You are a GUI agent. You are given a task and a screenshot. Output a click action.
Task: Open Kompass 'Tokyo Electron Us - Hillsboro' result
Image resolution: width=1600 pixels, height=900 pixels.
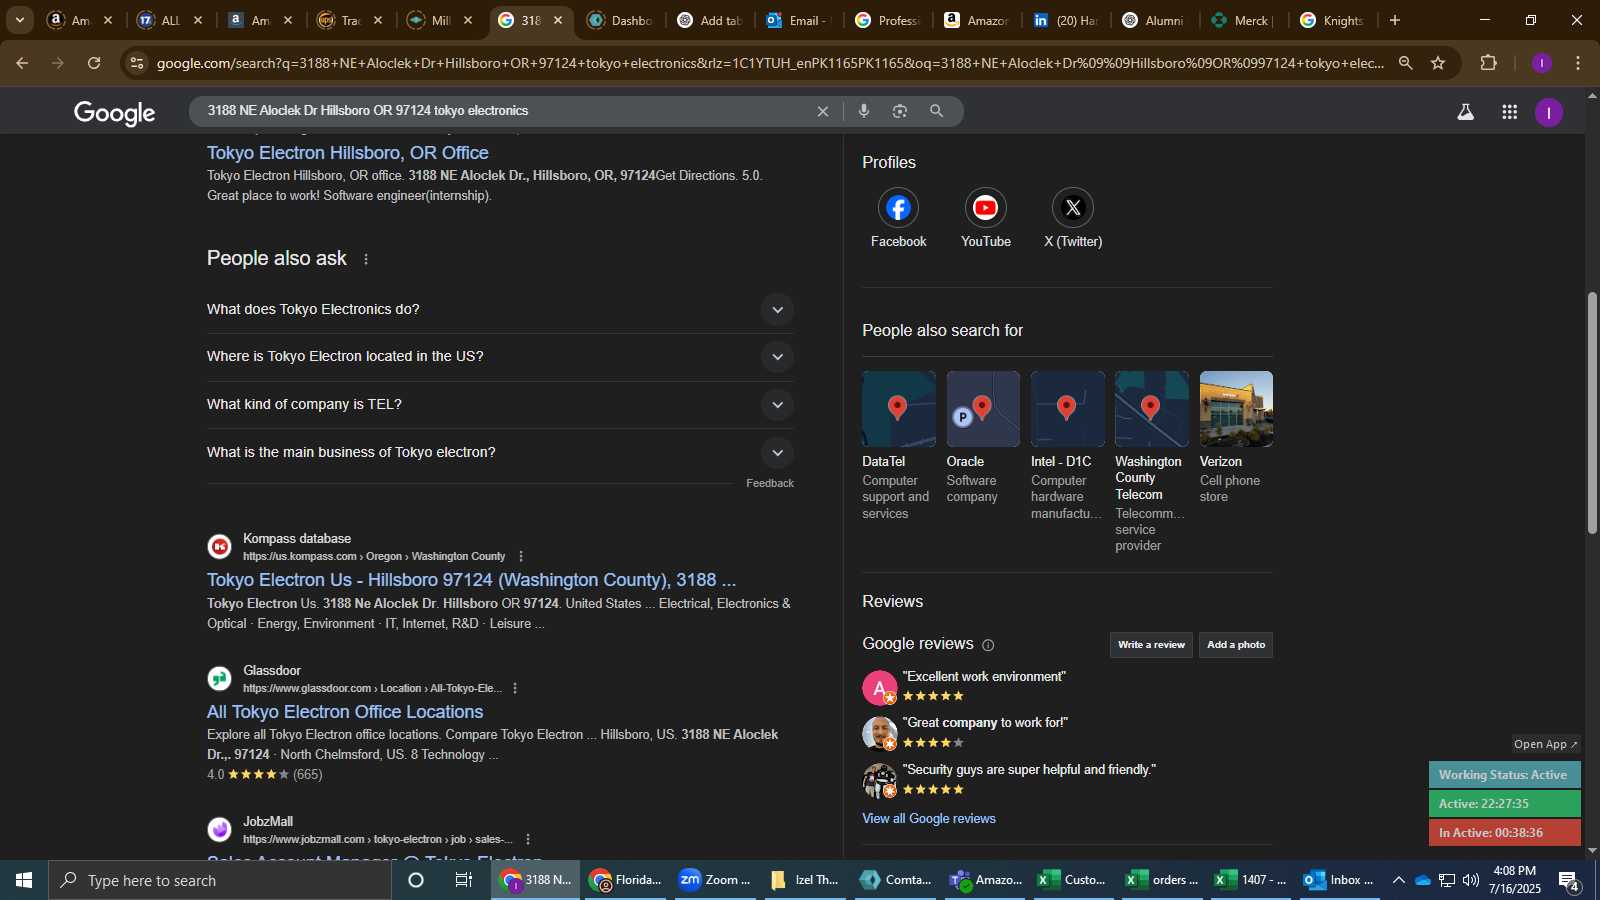click(471, 580)
